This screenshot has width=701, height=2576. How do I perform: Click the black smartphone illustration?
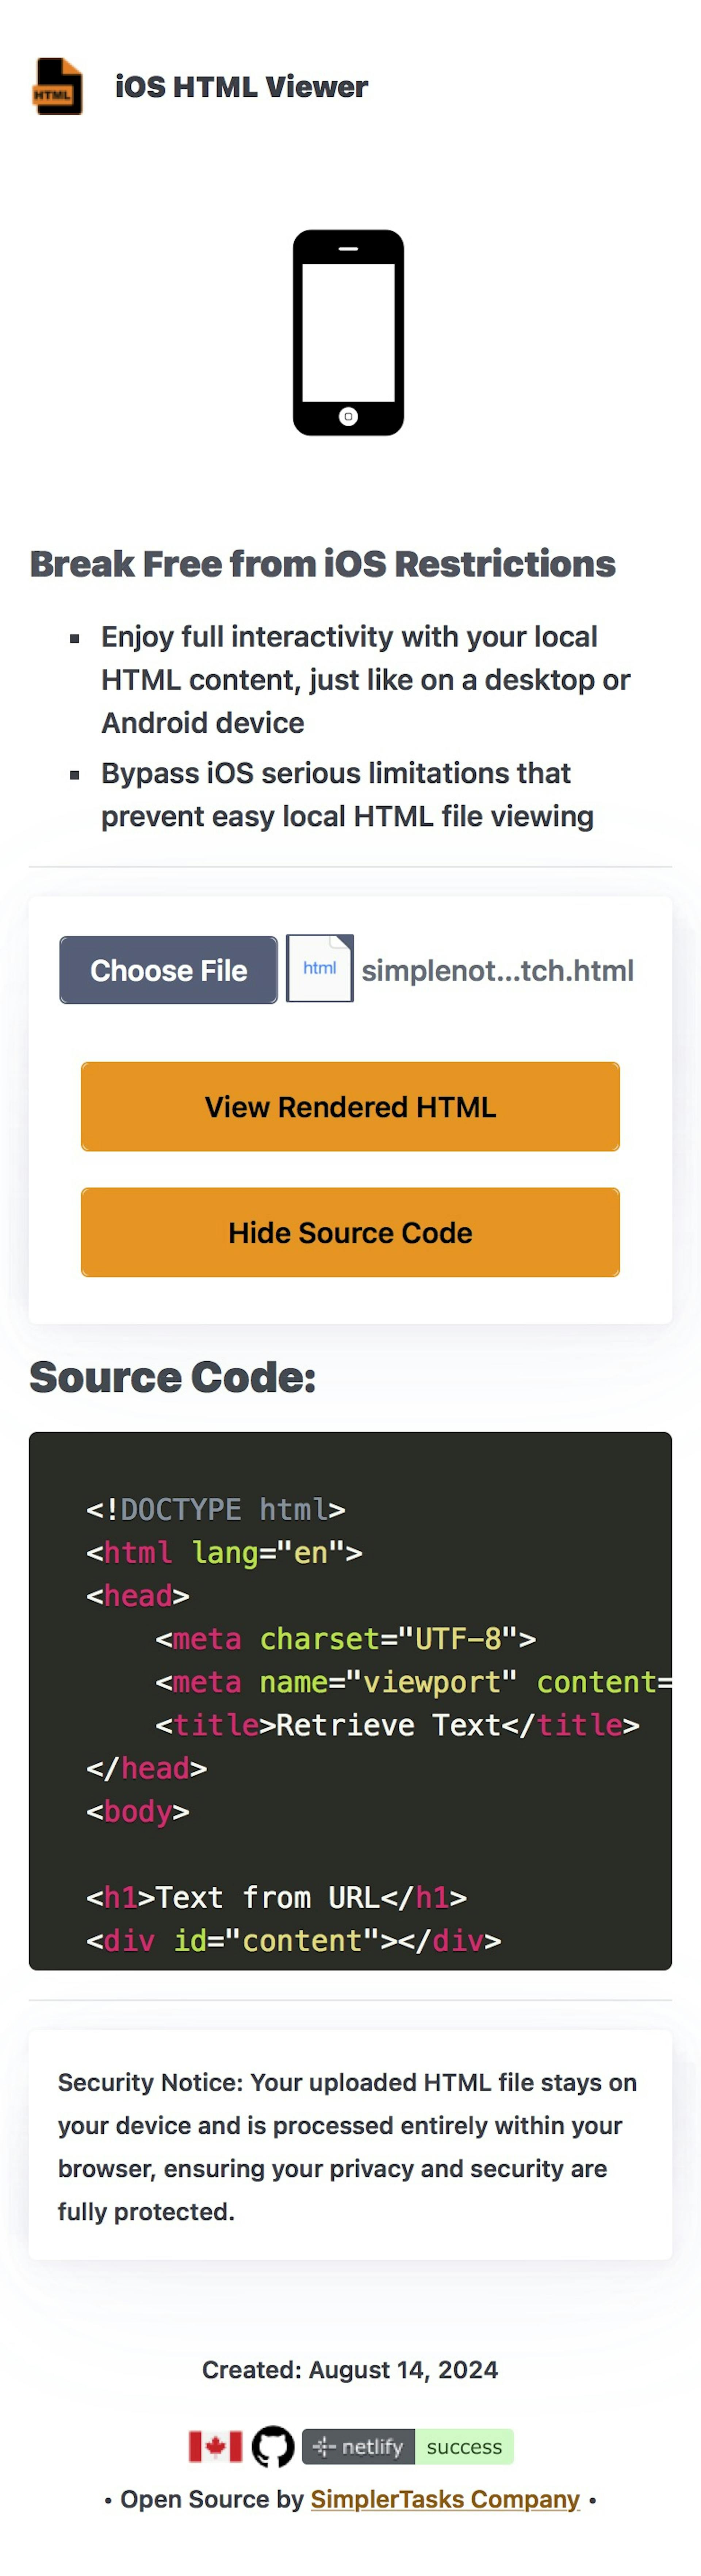348,333
